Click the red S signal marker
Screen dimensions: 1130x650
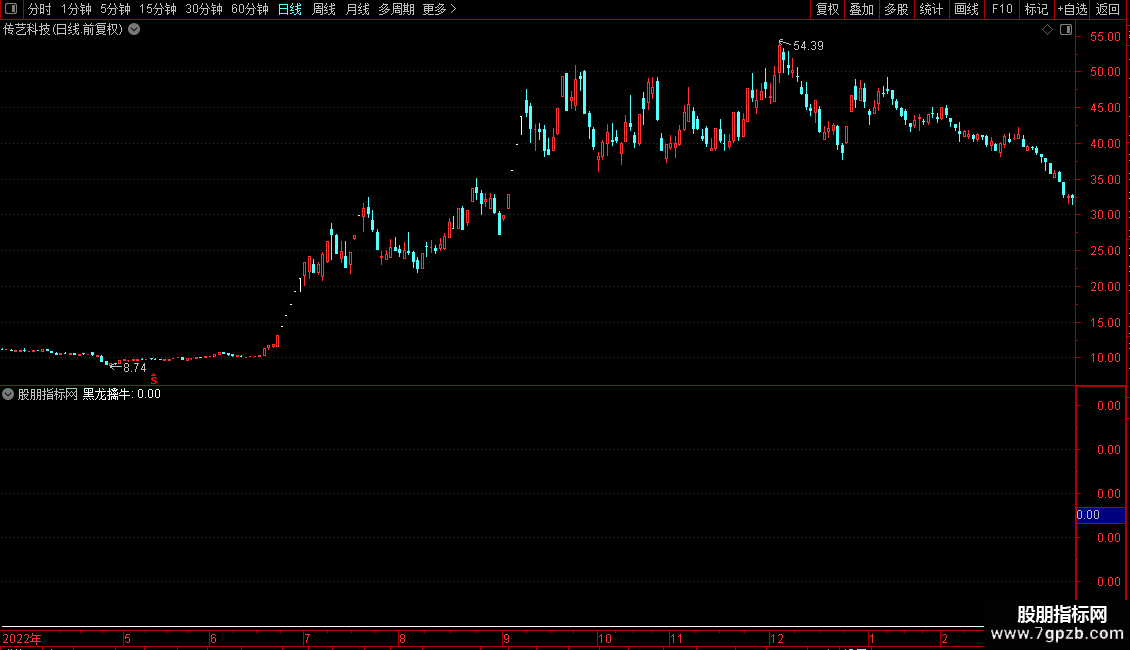154,379
